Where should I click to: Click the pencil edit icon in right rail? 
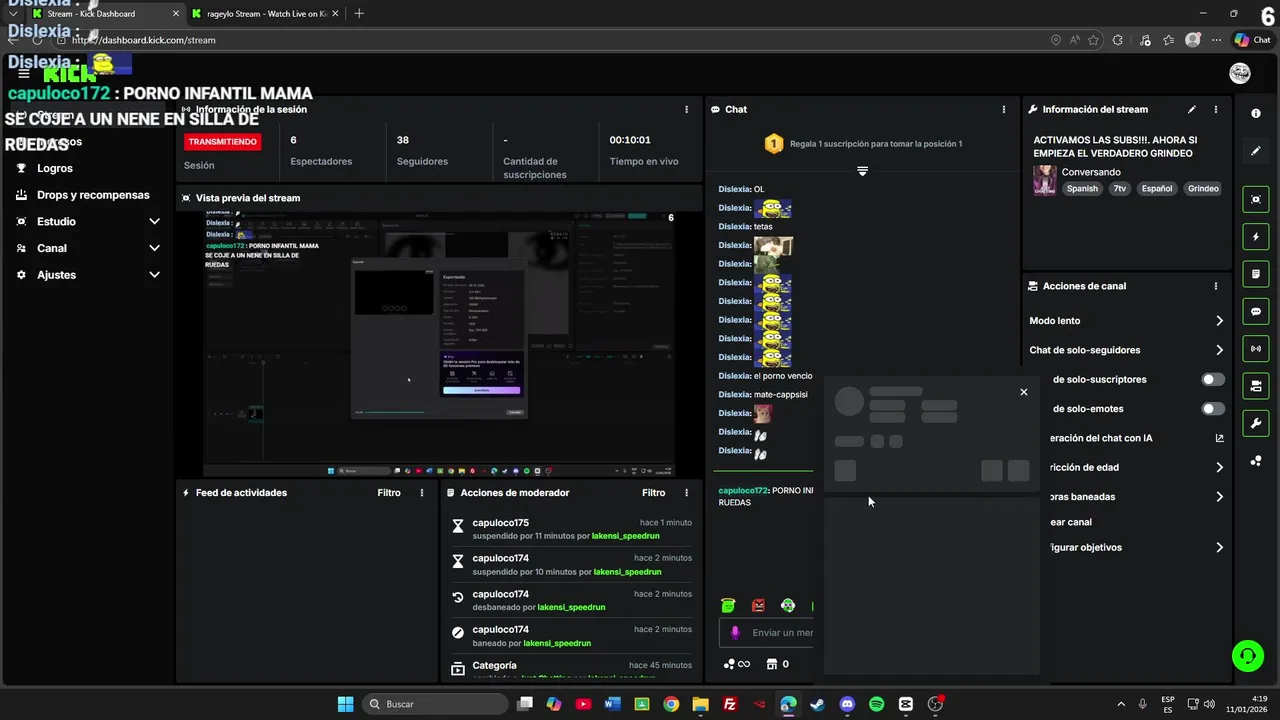[x=1256, y=151]
